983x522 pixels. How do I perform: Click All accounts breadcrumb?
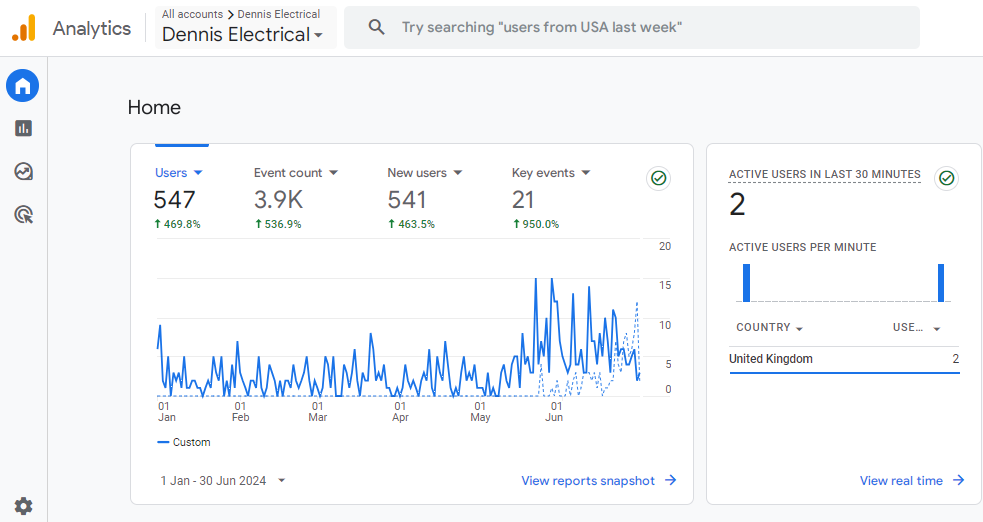coord(192,14)
